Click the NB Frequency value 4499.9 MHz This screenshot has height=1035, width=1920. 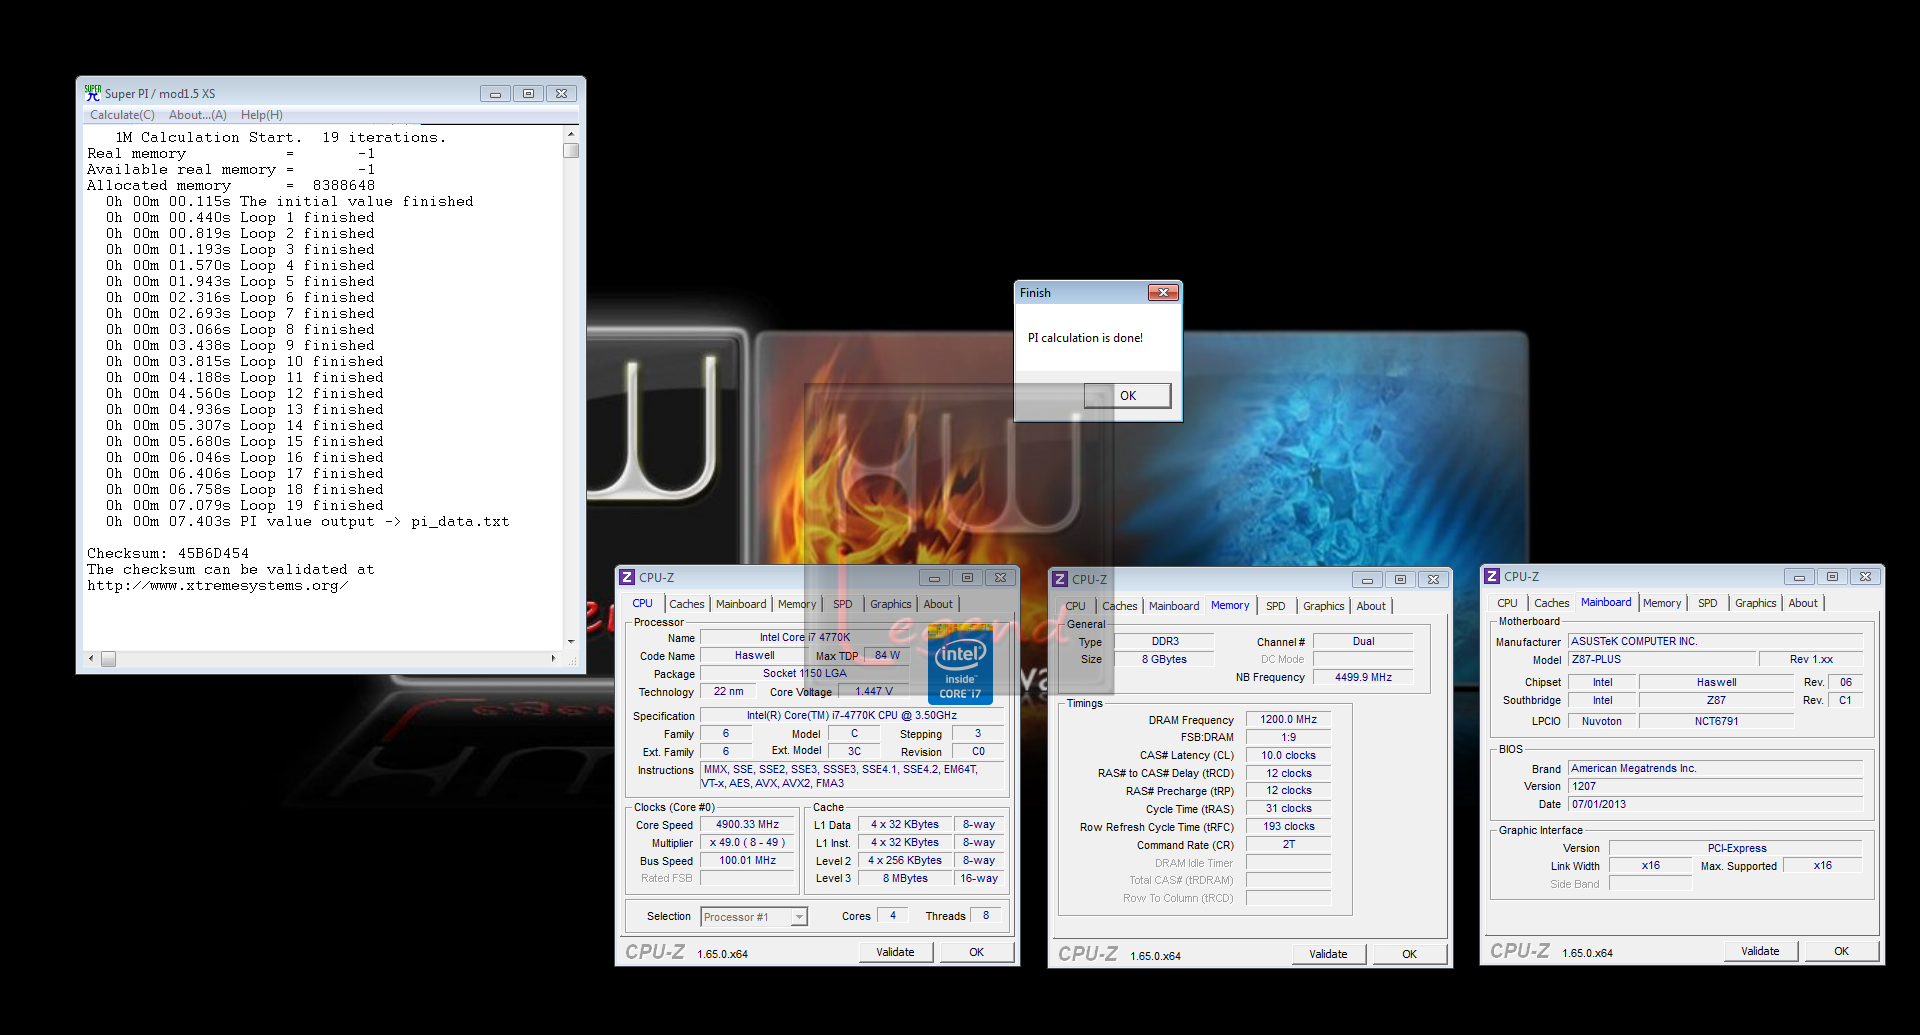tap(1363, 677)
